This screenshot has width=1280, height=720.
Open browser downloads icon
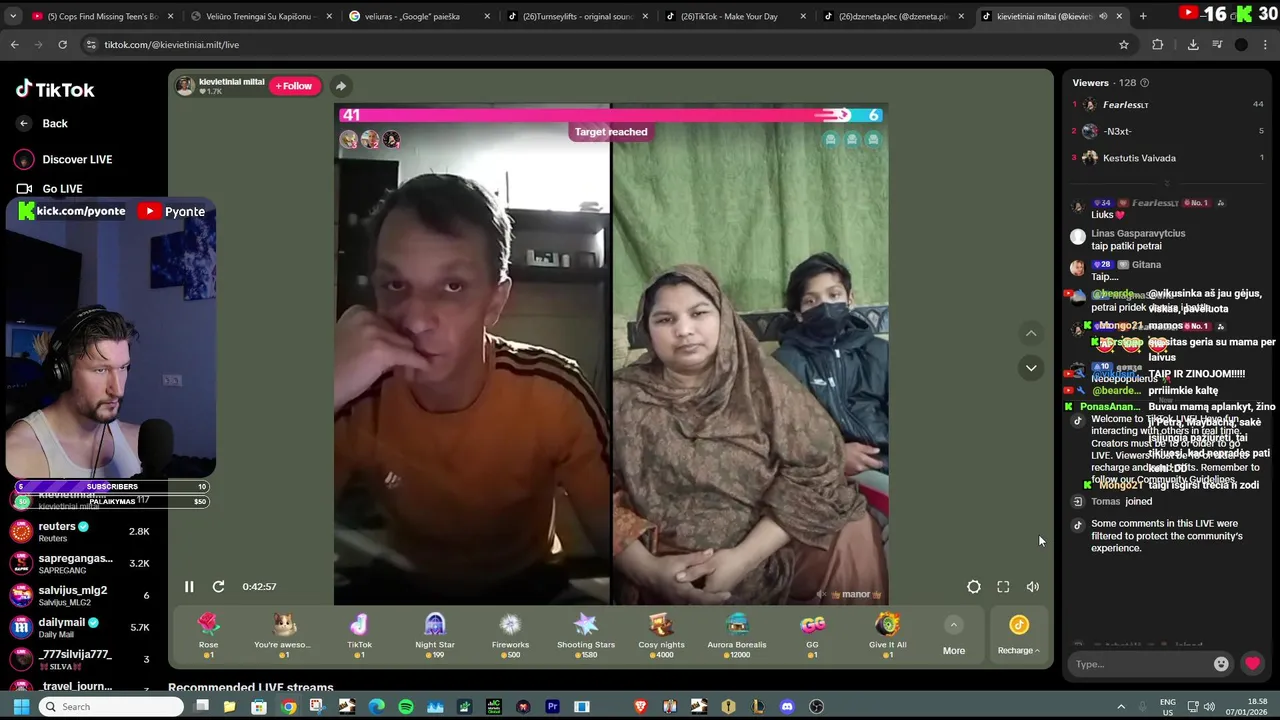[x=1193, y=44]
